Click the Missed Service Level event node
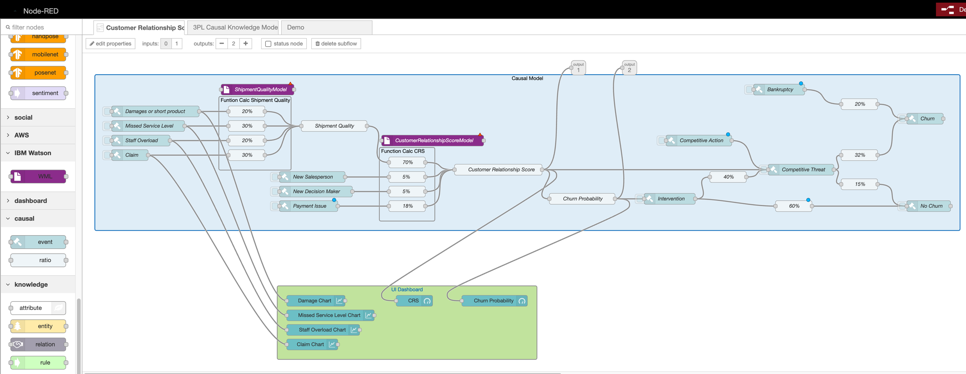 click(149, 126)
